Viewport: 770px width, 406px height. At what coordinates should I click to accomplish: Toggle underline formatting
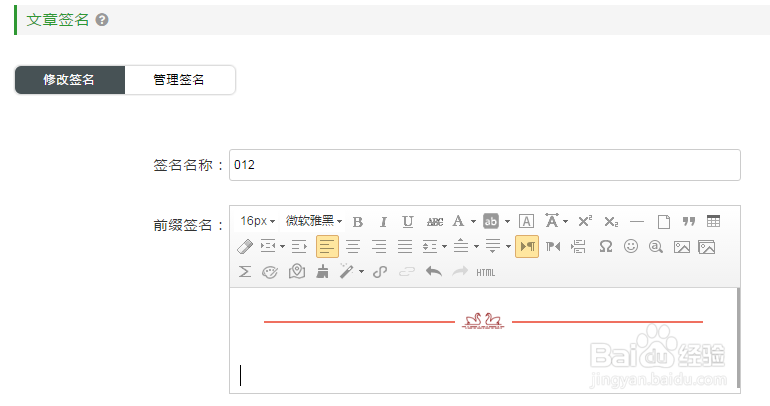408,222
